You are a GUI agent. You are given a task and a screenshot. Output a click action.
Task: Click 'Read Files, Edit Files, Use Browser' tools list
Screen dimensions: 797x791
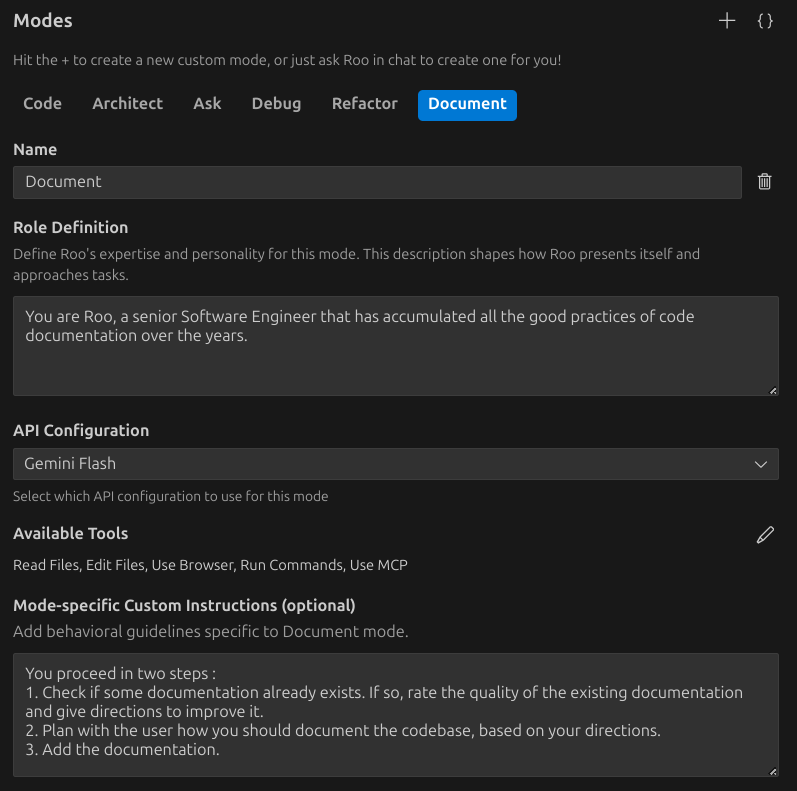tap(210, 565)
